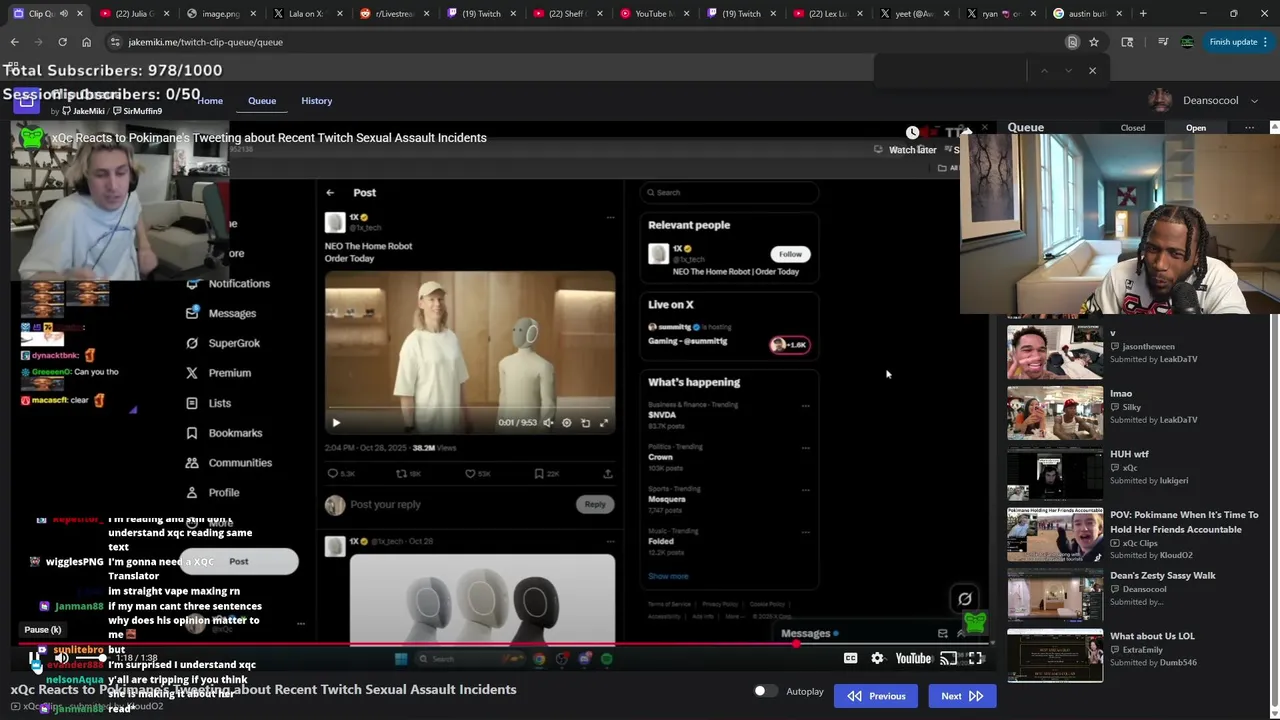The image size is (1280, 720).
Task: Cast the video with the player's cast icon
Action: (948, 658)
